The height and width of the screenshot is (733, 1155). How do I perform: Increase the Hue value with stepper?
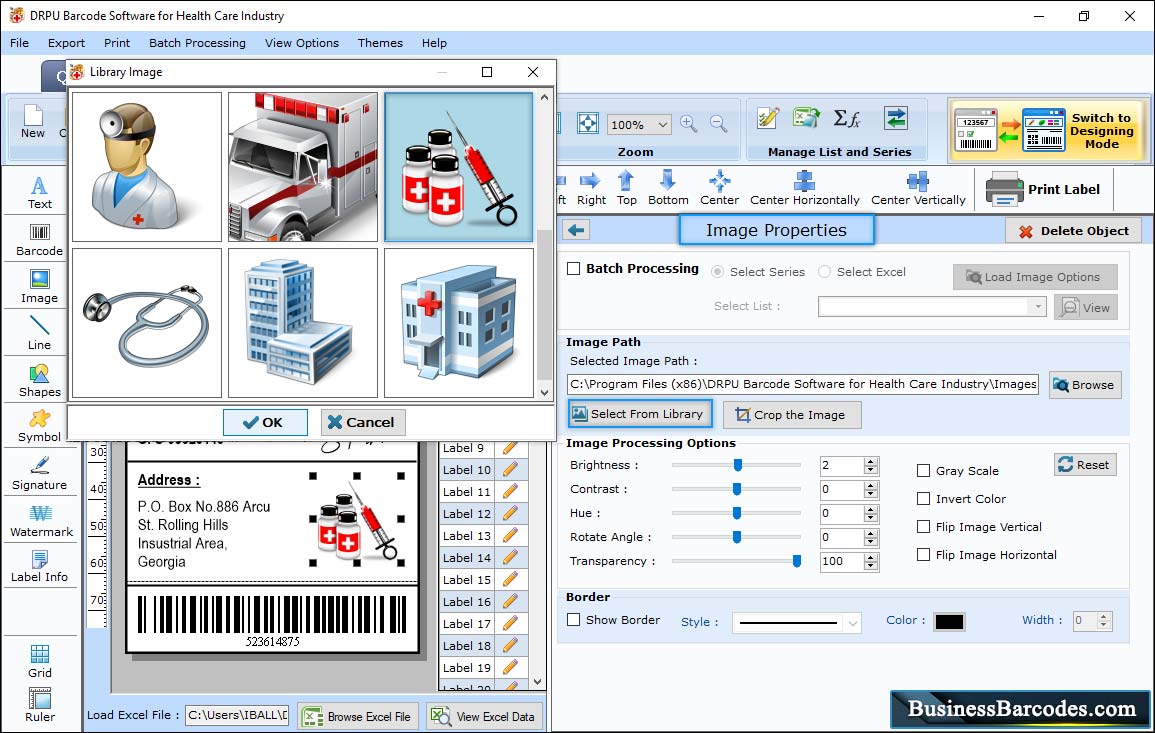pos(871,510)
